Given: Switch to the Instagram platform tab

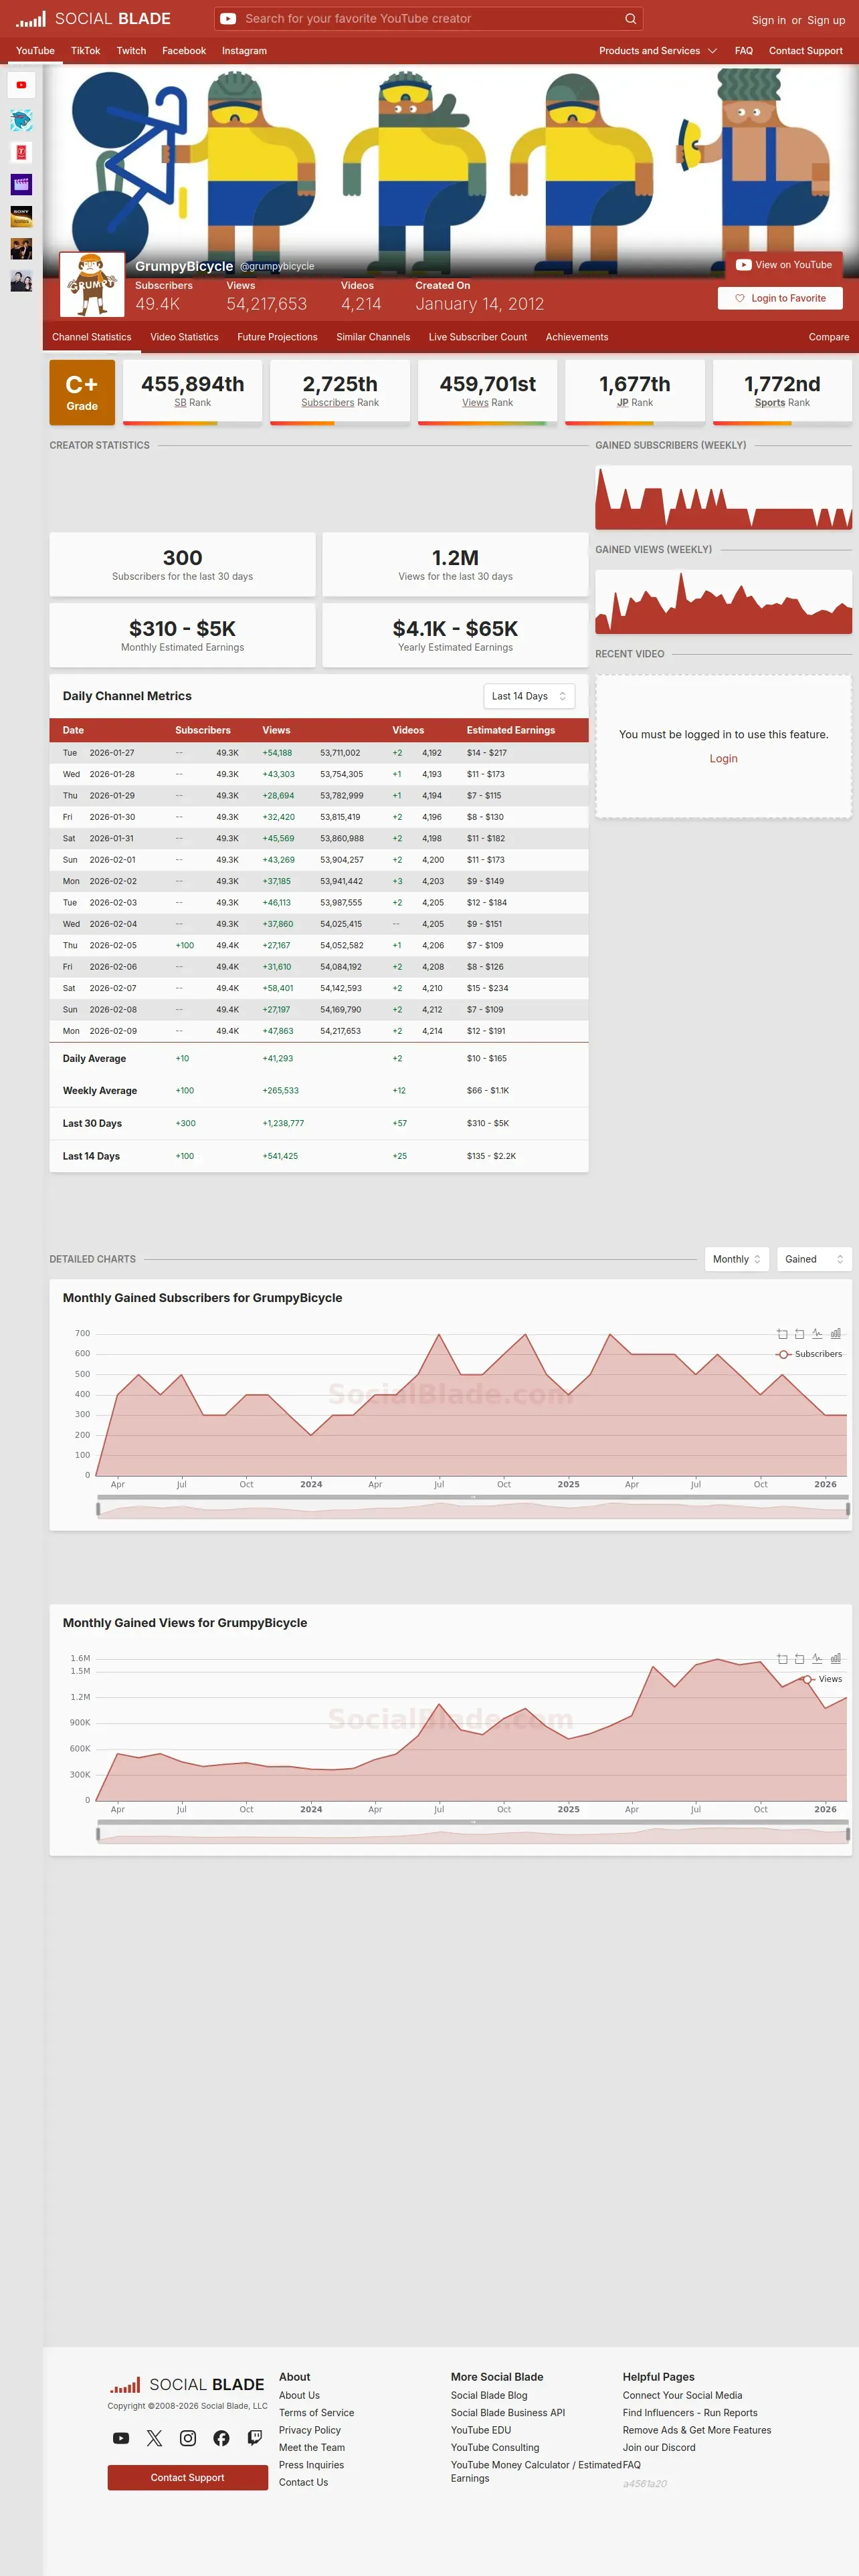Looking at the screenshot, I should coord(244,51).
